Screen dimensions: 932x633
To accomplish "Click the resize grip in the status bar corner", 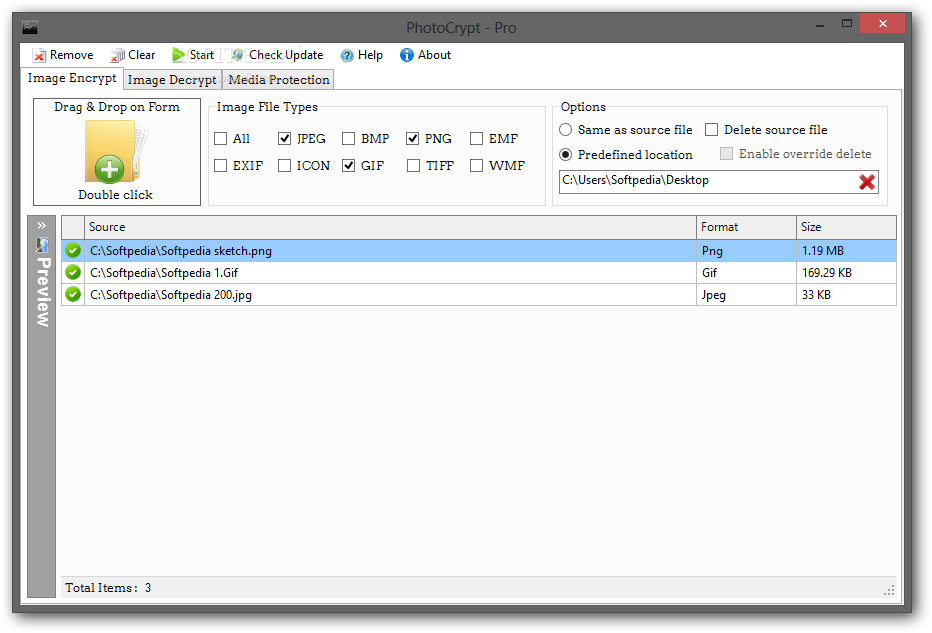I will pos(889,590).
